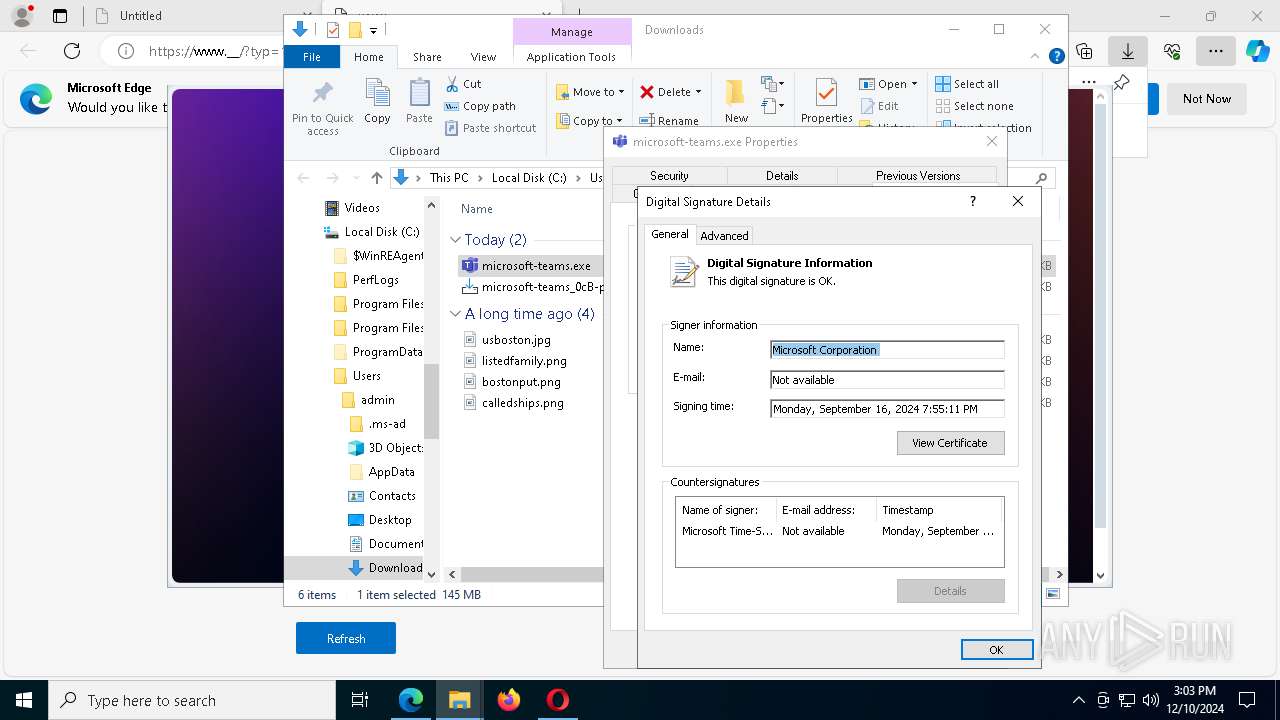Click Pin to Quick access icon
This screenshot has width=1280, height=720.
322,94
